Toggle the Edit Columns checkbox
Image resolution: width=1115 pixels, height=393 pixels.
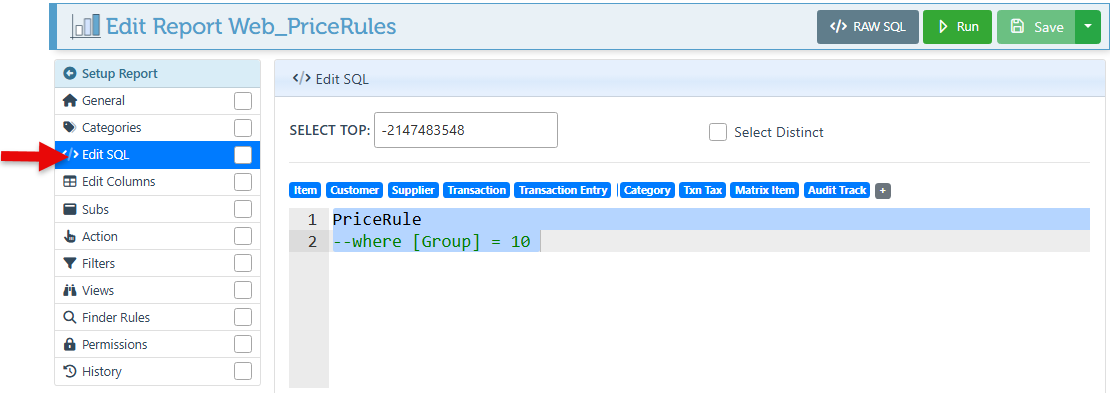pos(243,182)
